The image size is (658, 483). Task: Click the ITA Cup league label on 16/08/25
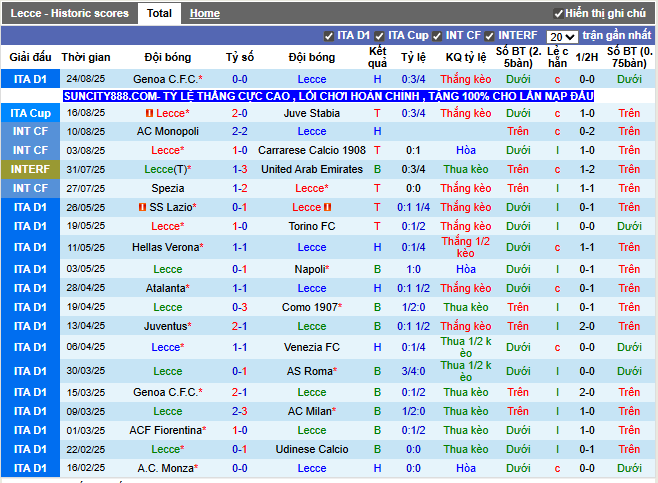pos(30,113)
